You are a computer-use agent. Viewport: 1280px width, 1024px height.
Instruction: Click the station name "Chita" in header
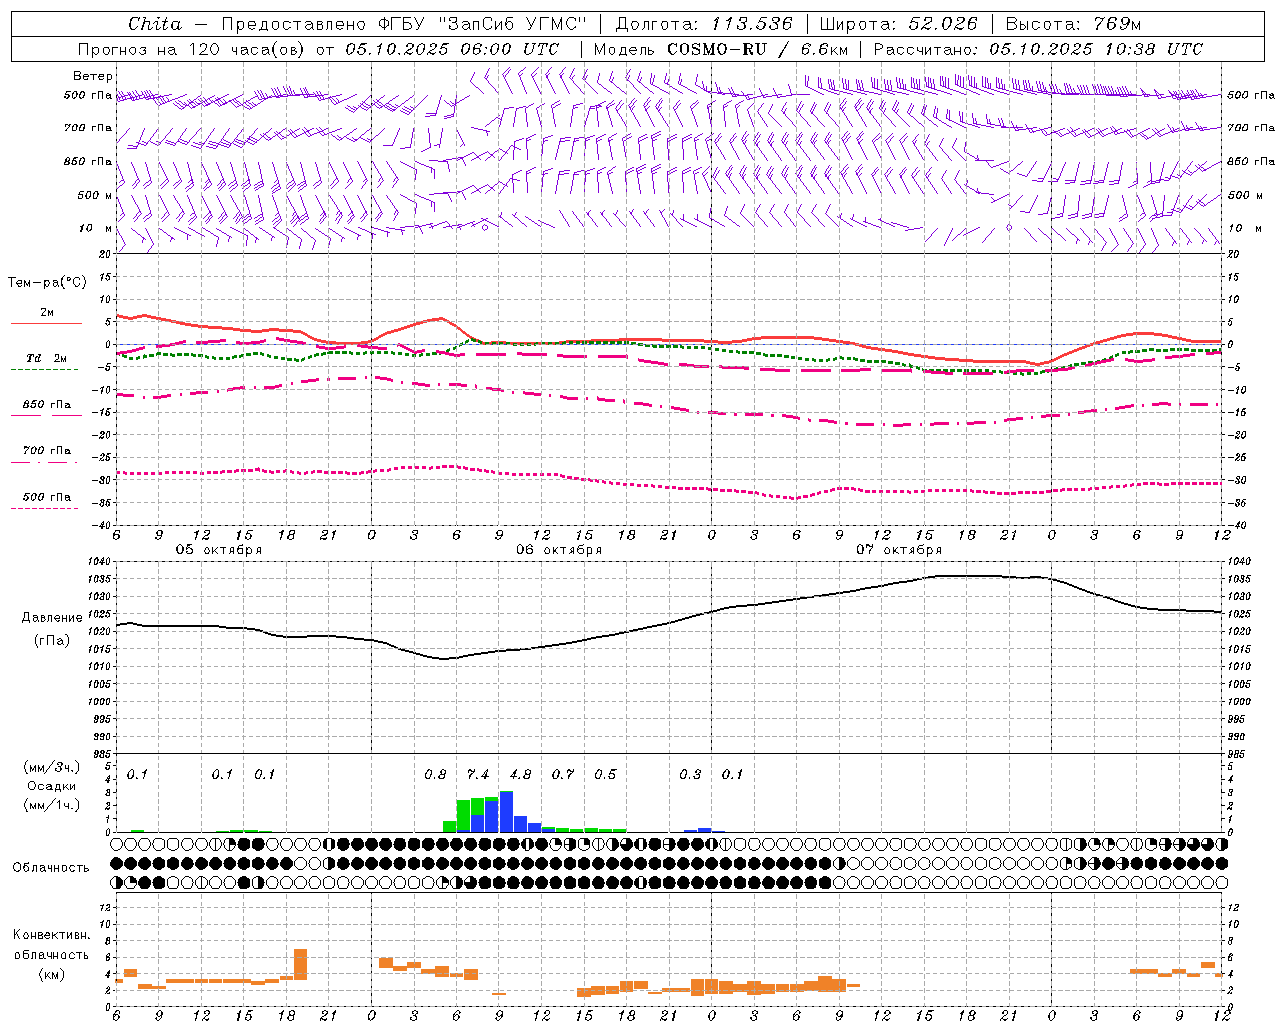click(155, 24)
